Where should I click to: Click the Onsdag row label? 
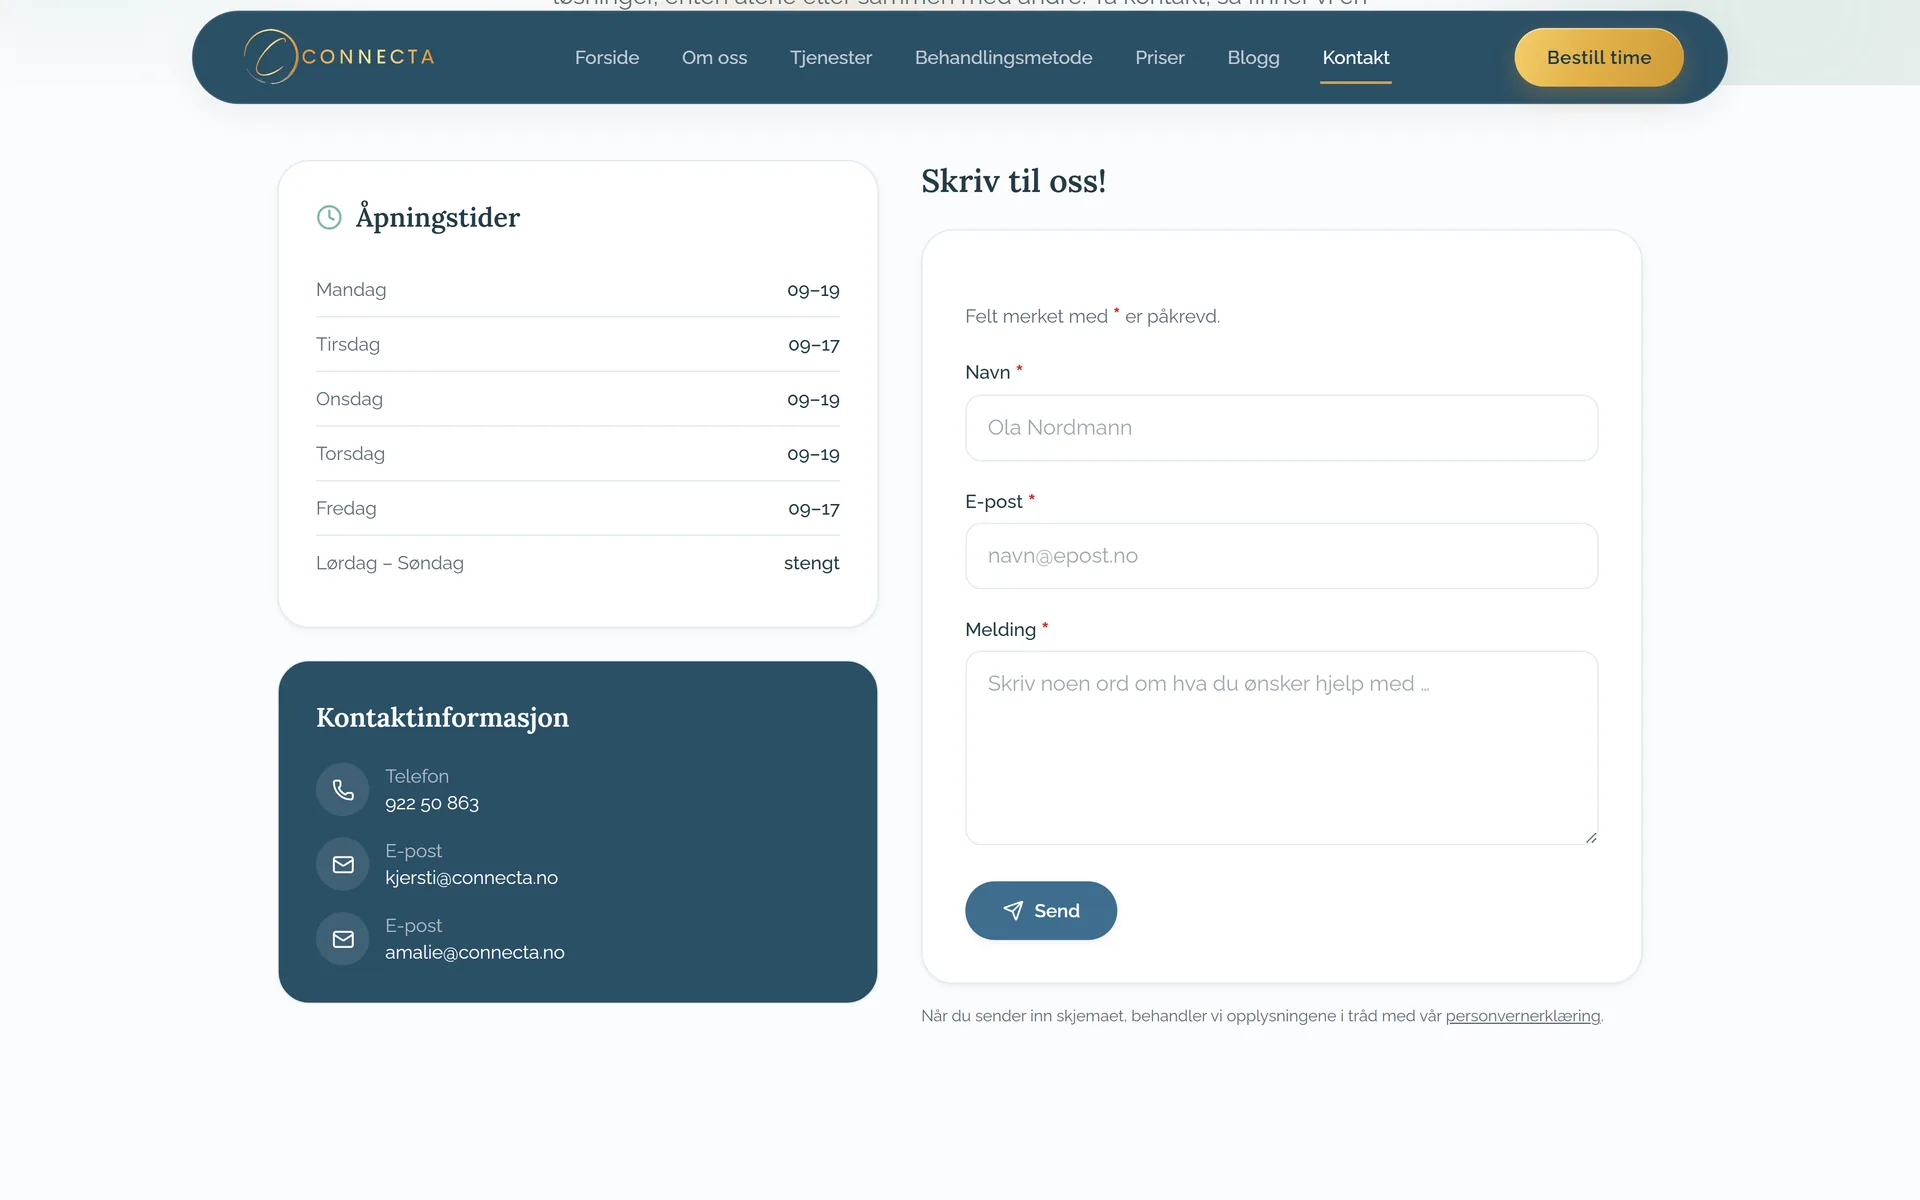click(349, 399)
